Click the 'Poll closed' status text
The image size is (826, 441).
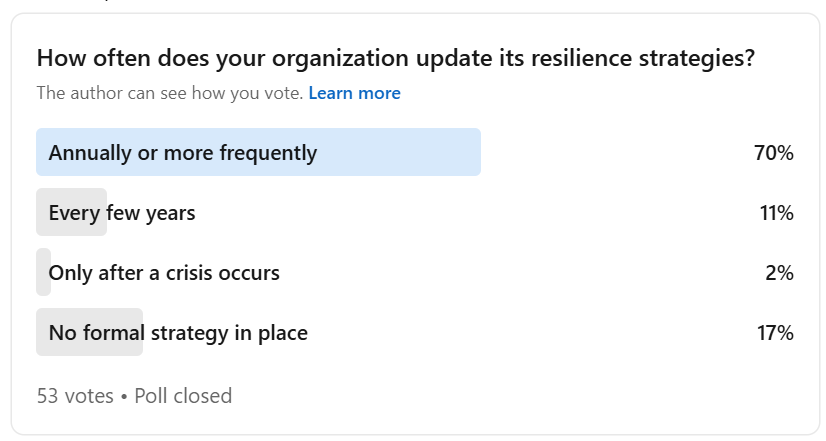185,395
